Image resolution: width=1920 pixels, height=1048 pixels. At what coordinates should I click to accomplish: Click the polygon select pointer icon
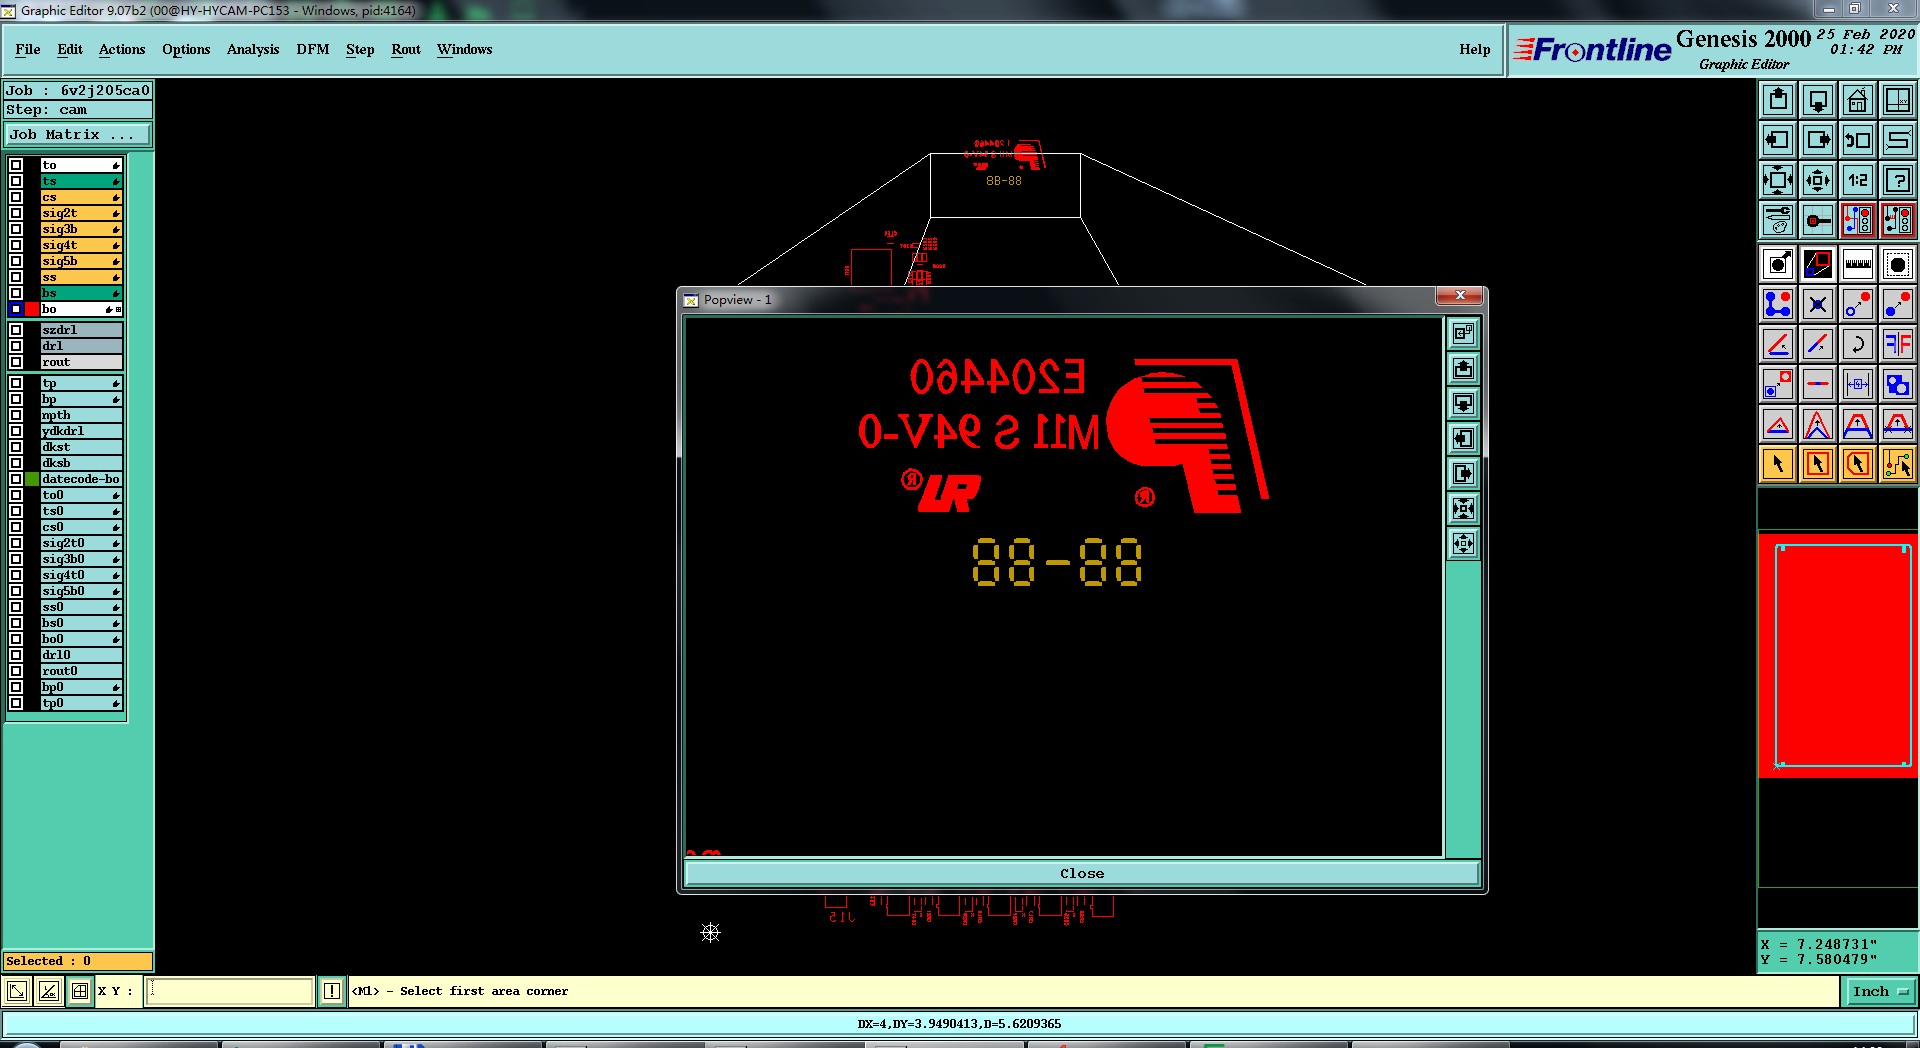1858,464
